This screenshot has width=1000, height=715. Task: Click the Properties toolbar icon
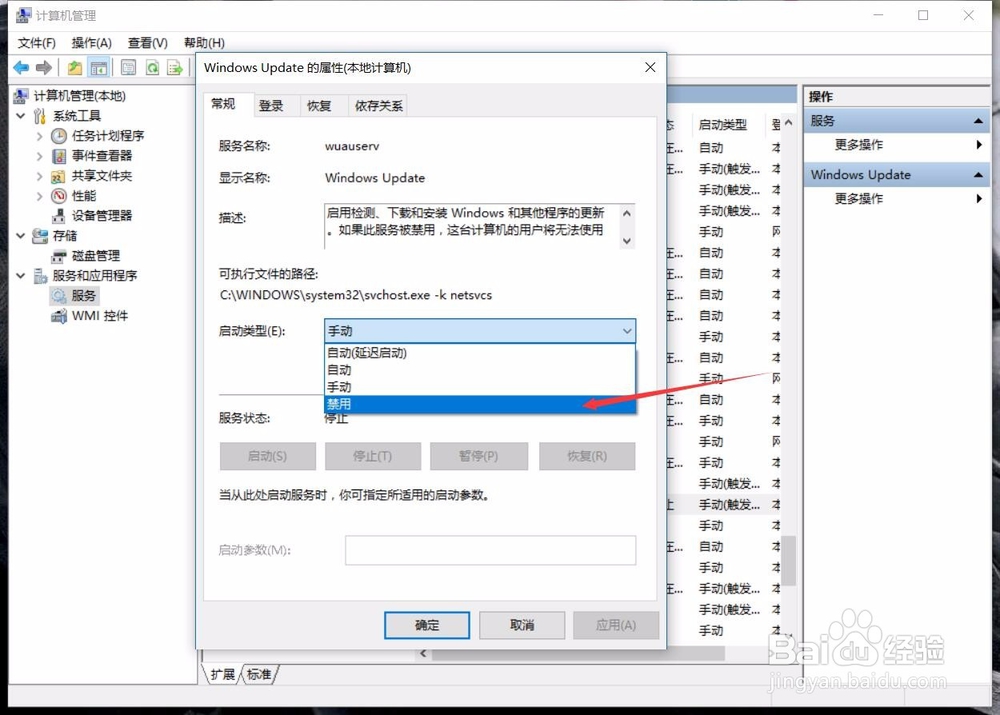pos(128,67)
